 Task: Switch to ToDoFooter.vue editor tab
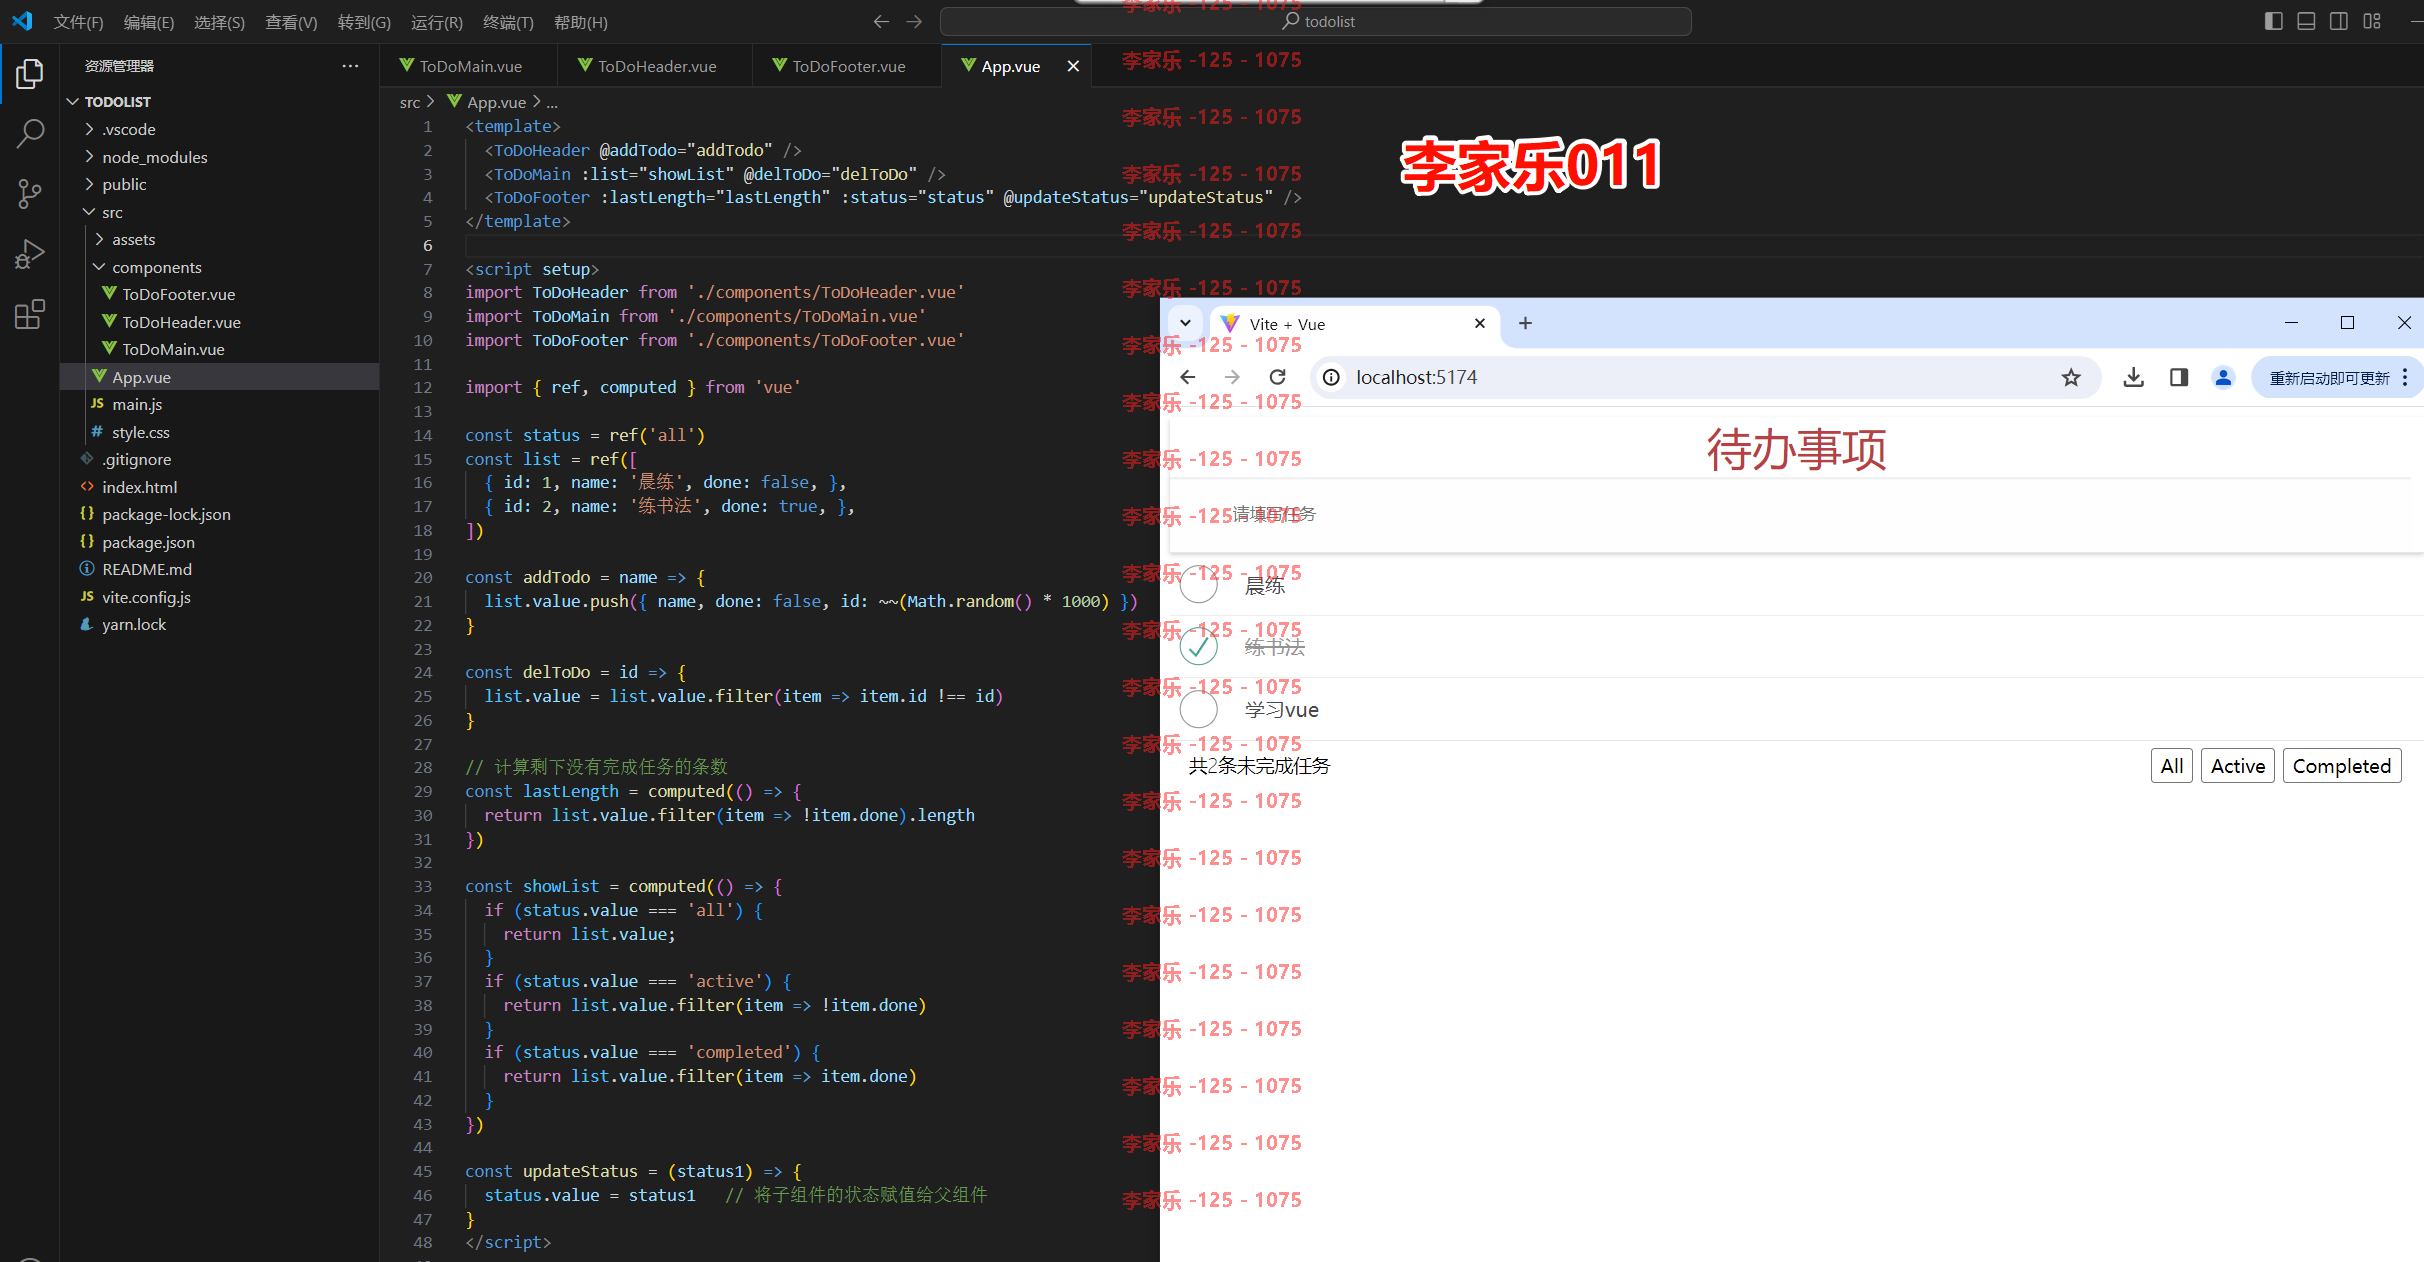846,66
